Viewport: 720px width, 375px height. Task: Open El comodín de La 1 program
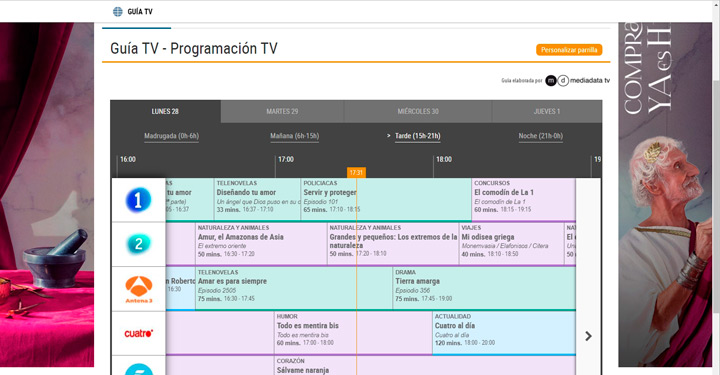point(523,200)
